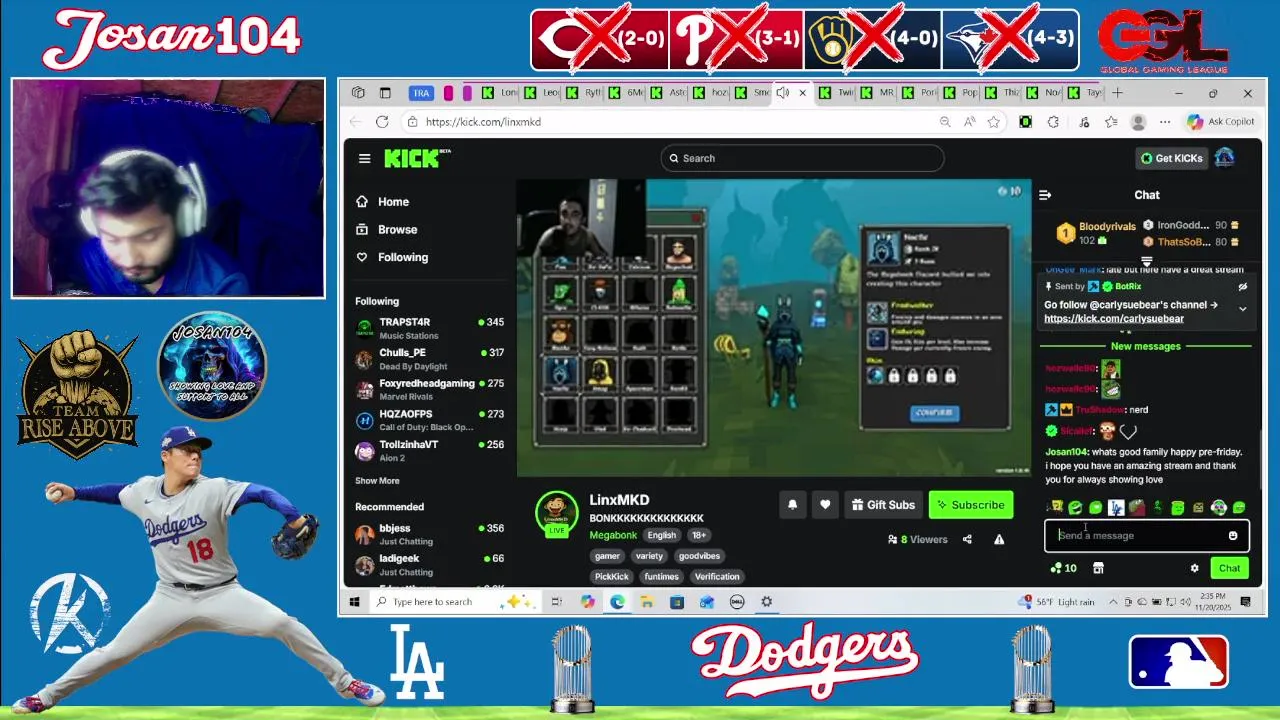Open the chat shop icon
Image resolution: width=1280 pixels, height=720 pixels.
click(1098, 568)
